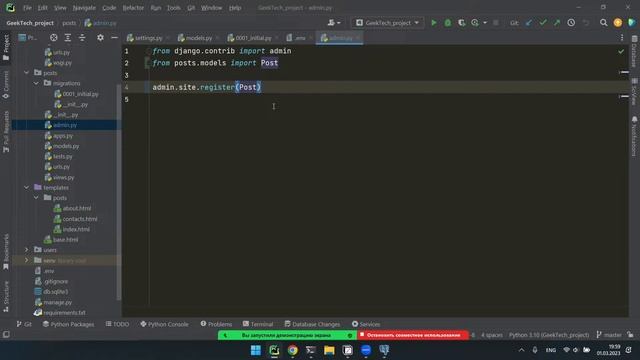640x360 pixels.
Task: Open the GeekTech_project run configuration dropdown
Action: (x=387, y=23)
